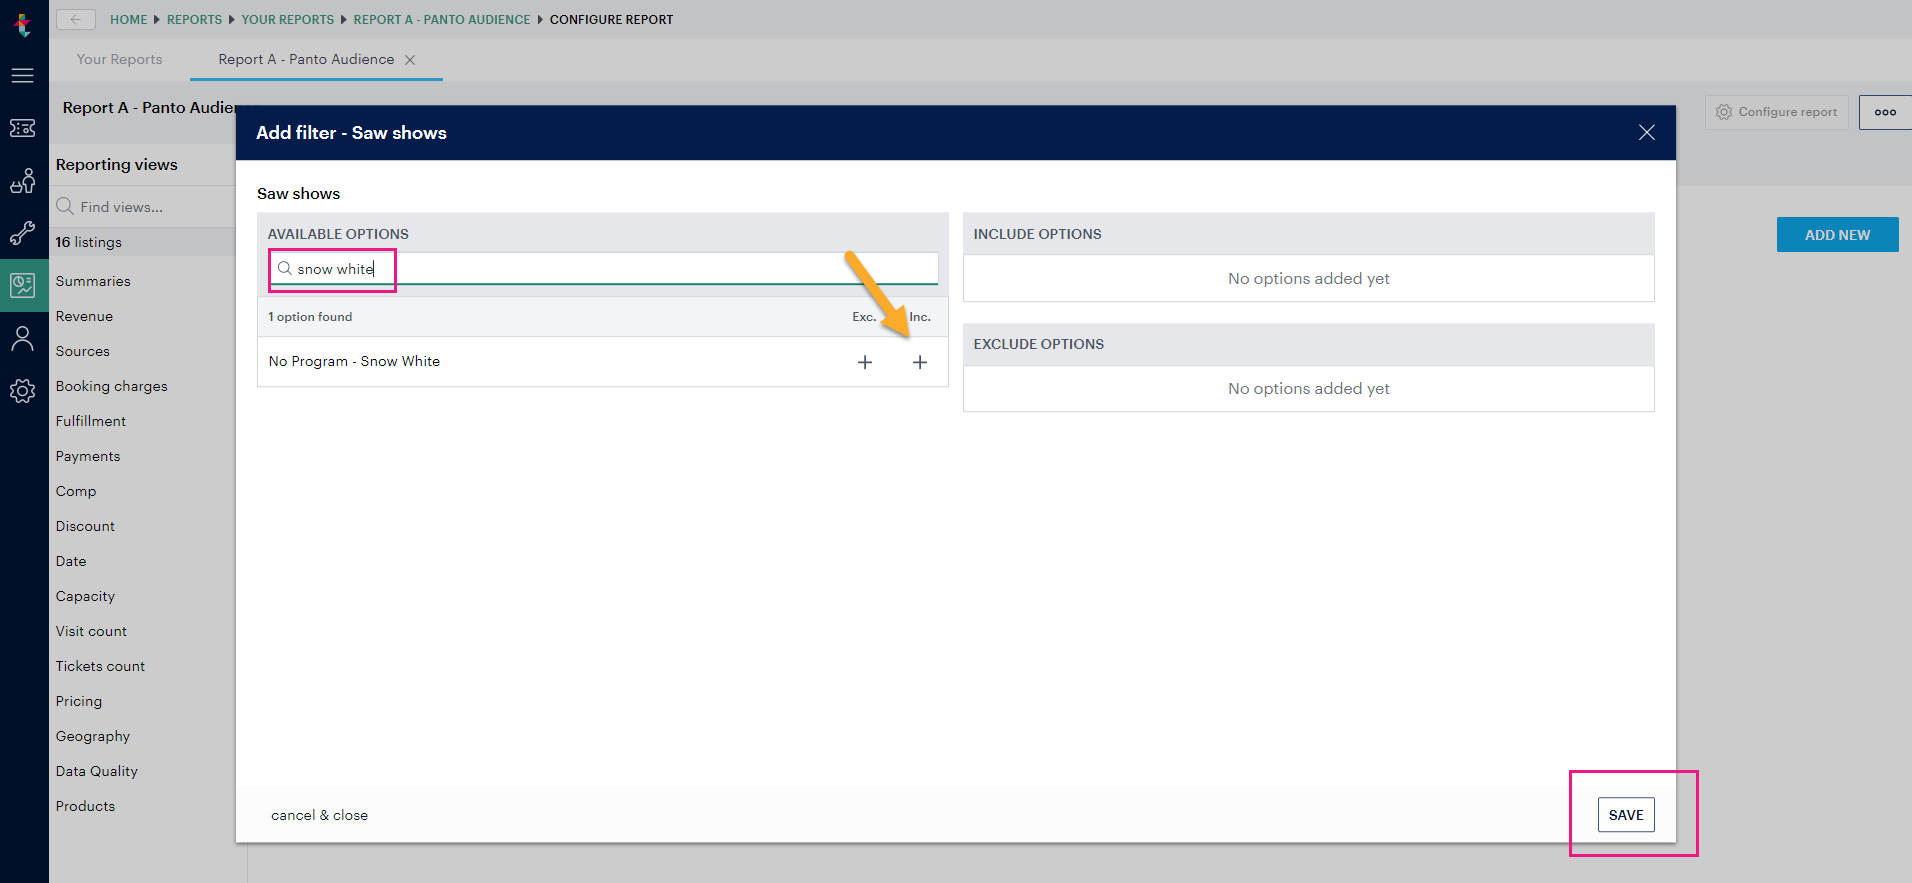This screenshot has width=1912, height=883.
Task: Open the Capacity reporting view
Action: 85,596
